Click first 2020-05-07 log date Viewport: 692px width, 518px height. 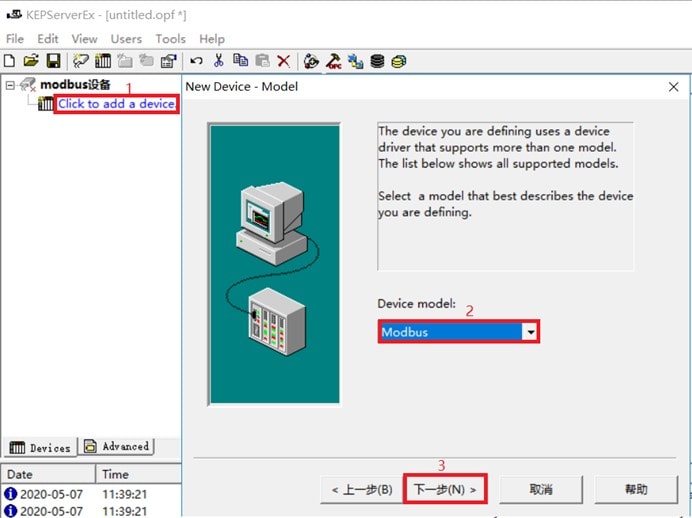(x=52, y=494)
